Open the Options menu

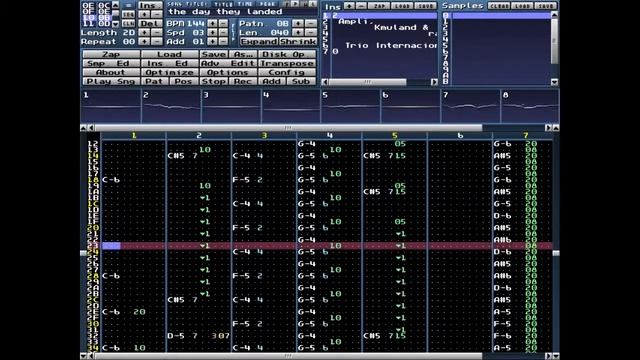point(228,72)
